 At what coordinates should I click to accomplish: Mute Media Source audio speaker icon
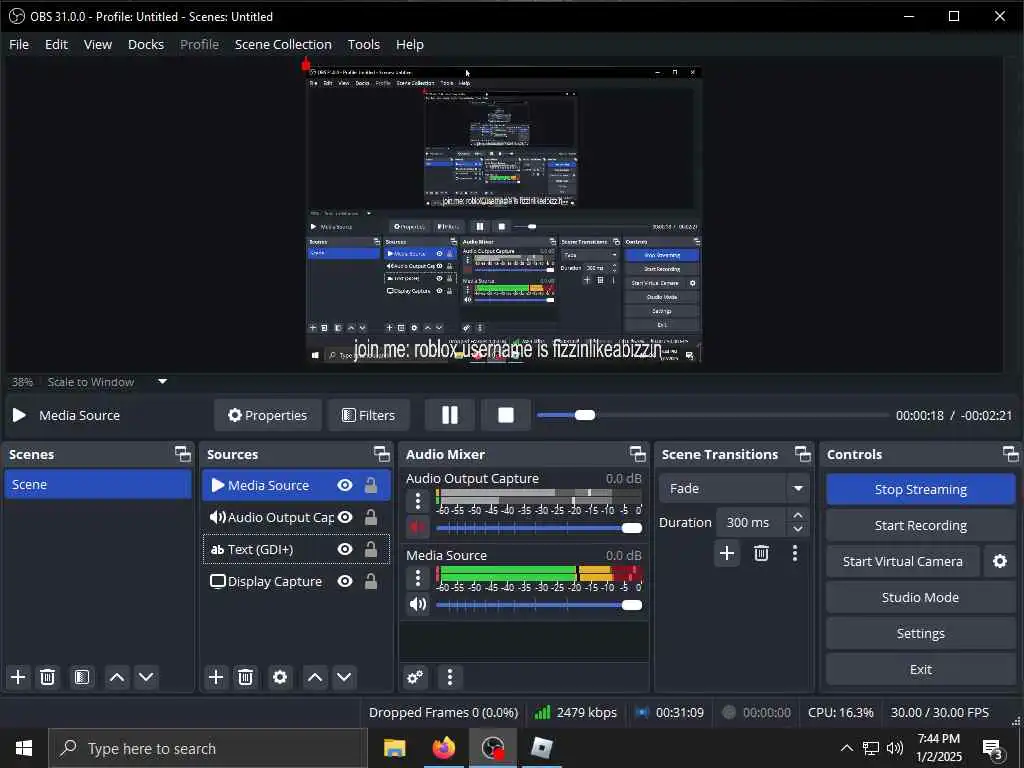click(418, 605)
